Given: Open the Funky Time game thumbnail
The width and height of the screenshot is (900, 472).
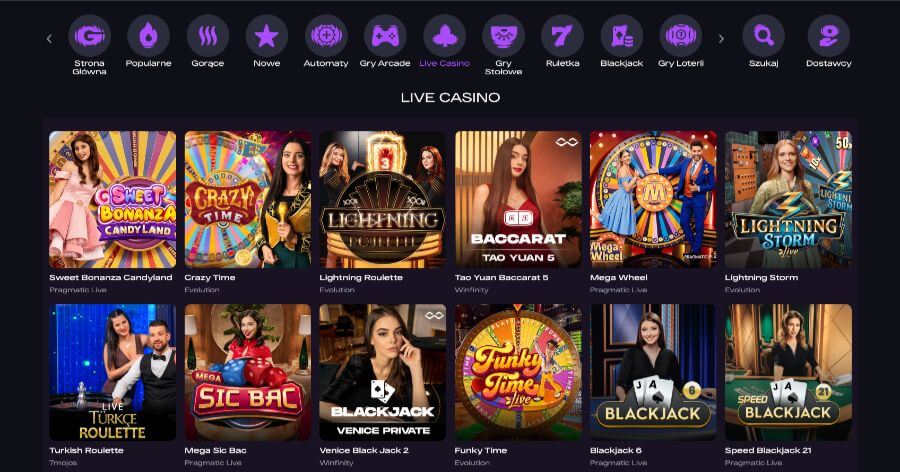Looking at the screenshot, I should pyautogui.click(x=518, y=372).
